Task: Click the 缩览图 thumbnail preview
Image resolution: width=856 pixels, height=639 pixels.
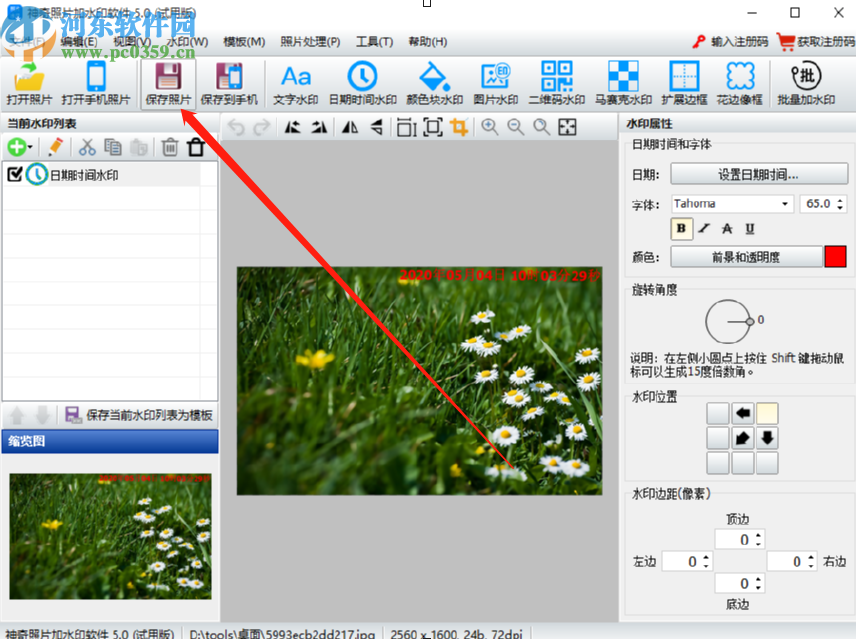Action: (110, 536)
